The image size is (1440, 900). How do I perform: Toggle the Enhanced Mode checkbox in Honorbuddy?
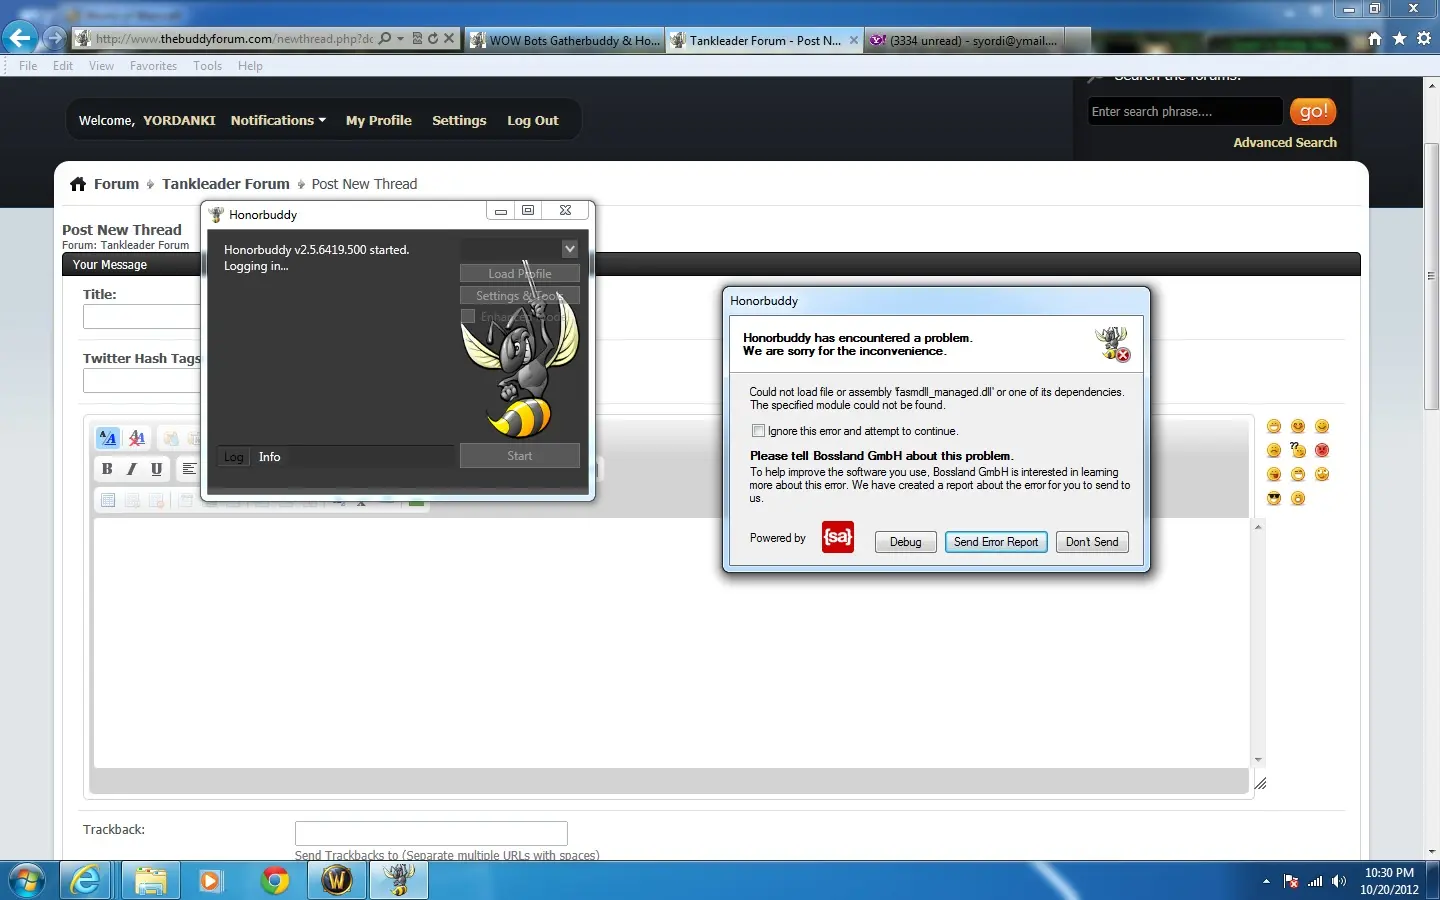pos(468,316)
